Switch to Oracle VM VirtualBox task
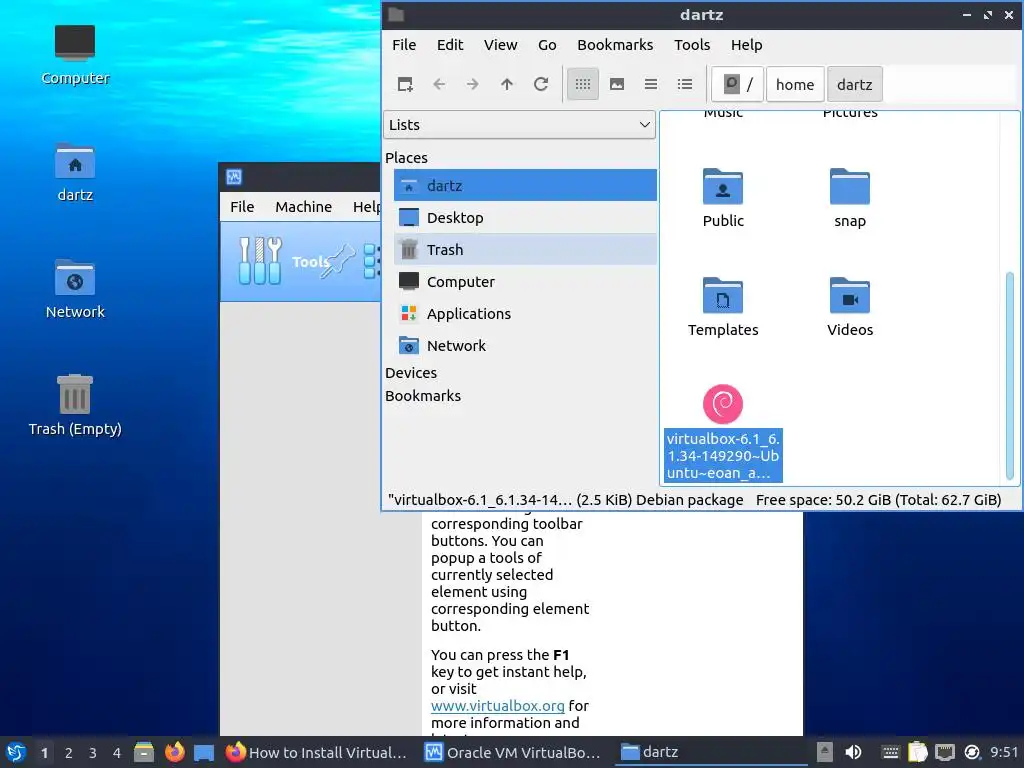Screen dimensions: 1024x768 513,752
